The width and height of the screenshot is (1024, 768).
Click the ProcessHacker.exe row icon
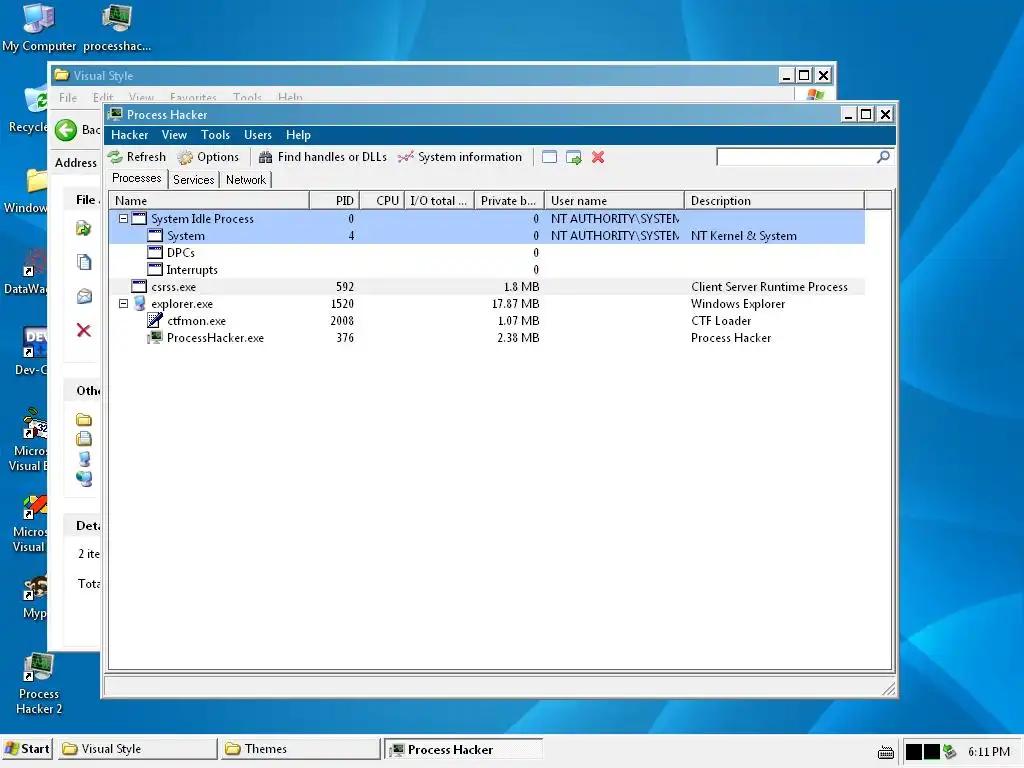(x=155, y=337)
